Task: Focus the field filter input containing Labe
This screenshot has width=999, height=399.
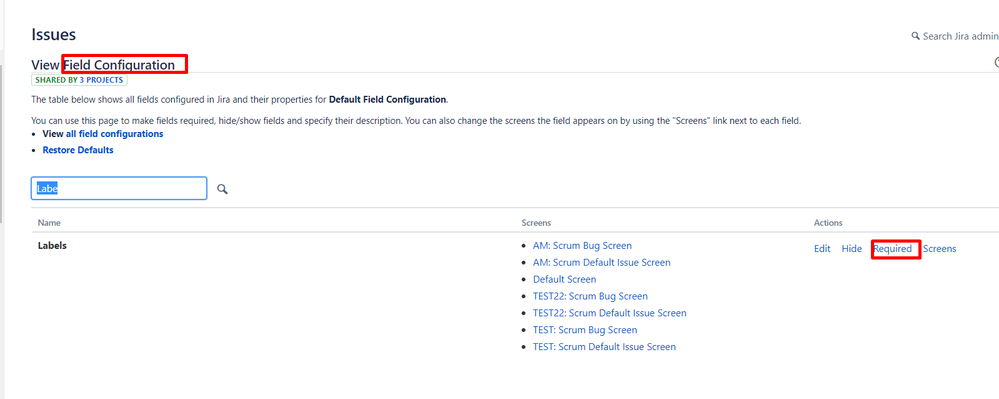Action: click(119, 189)
